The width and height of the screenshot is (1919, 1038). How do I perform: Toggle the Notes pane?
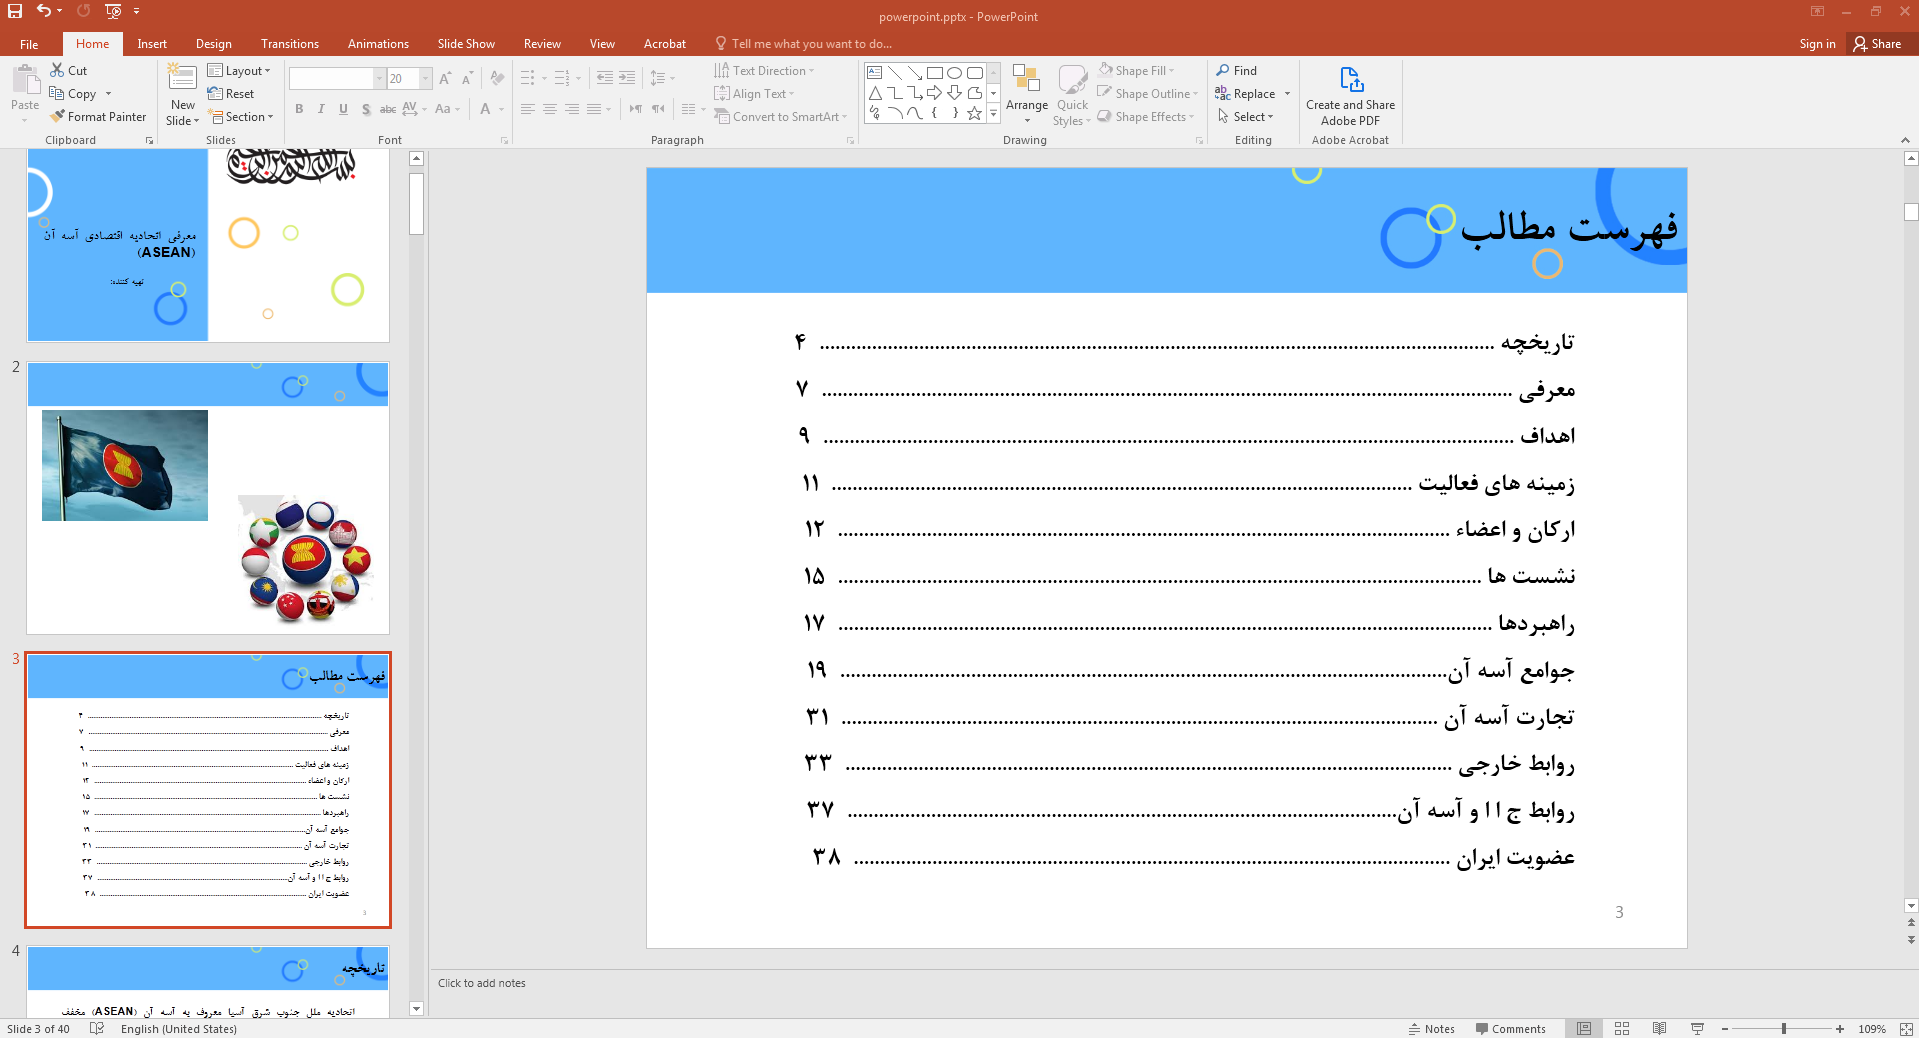pyautogui.click(x=1432, y=1029)
